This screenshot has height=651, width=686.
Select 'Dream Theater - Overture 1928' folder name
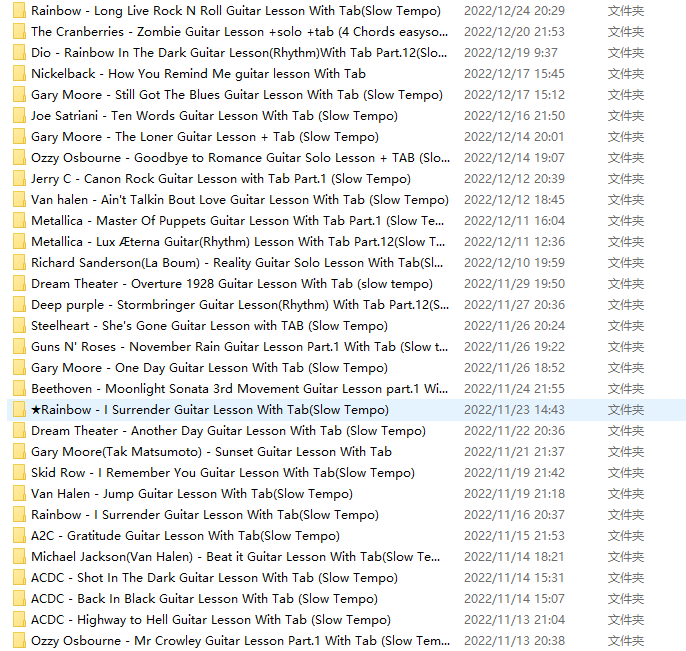pyautogui.click(x=232, y=284)
